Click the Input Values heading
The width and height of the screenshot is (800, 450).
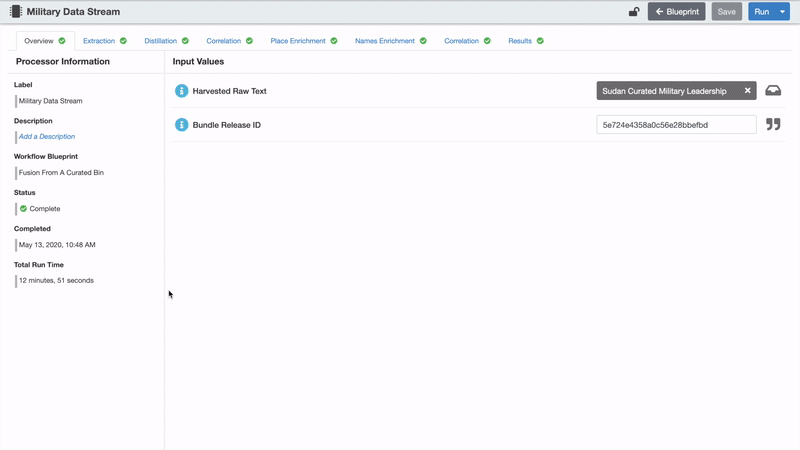click(198, 61)
